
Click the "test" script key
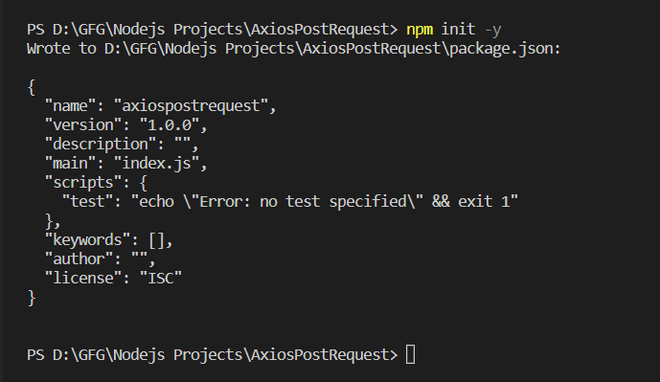(x=88, y=202)
